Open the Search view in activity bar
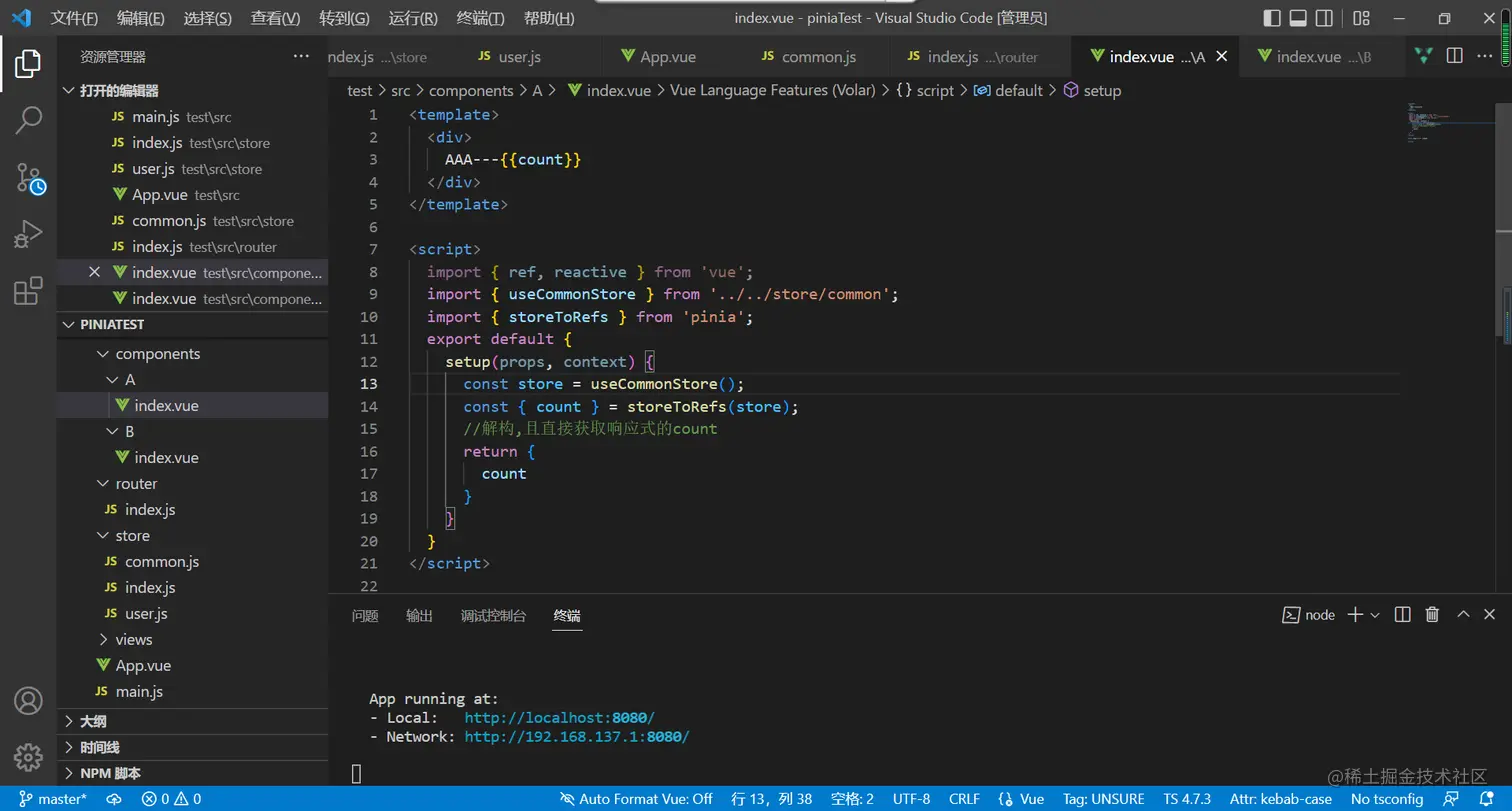Image resolution: width=1512 pixels, height=811 pixels. tap(28, 120)
